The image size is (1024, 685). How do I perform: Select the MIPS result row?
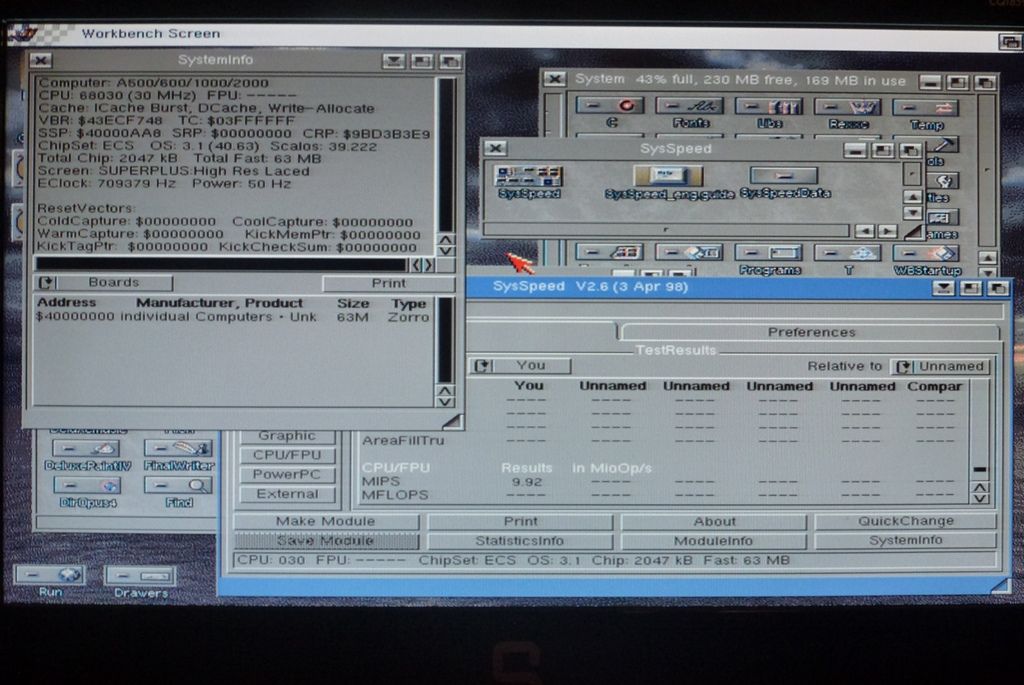(x=663, y=482)
